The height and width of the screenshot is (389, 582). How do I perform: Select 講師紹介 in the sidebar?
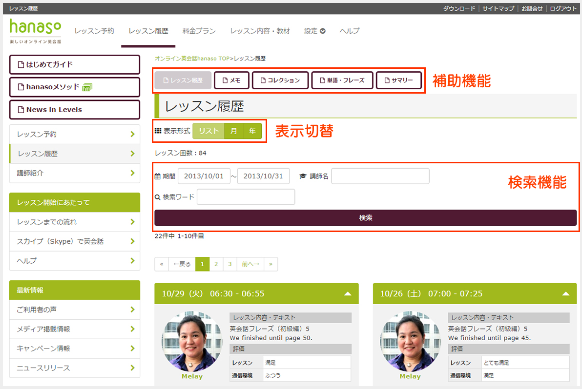pos(75,173)
